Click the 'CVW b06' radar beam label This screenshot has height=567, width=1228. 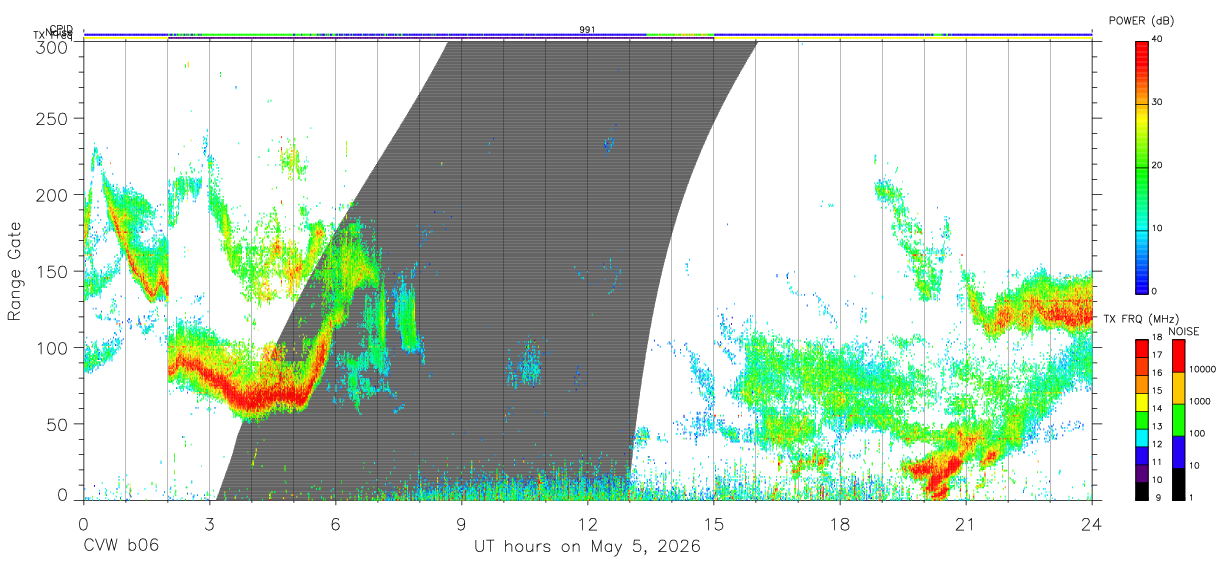pyautogui.click(x=120, y=546)
